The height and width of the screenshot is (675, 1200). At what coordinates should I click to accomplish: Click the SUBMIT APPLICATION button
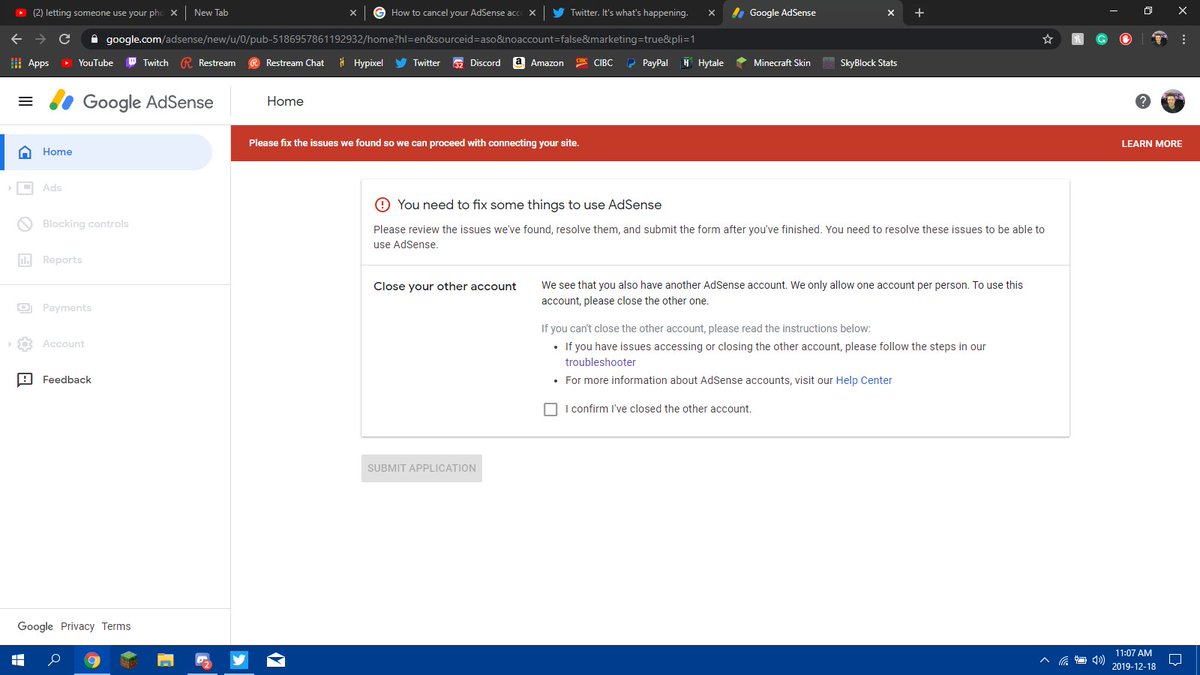point(421,468)
